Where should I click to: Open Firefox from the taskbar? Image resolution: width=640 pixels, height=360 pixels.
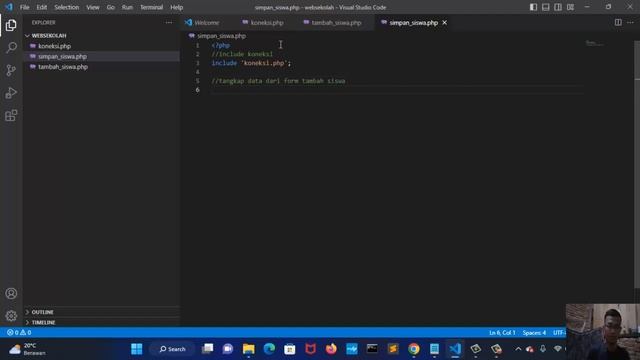point(331,349)
